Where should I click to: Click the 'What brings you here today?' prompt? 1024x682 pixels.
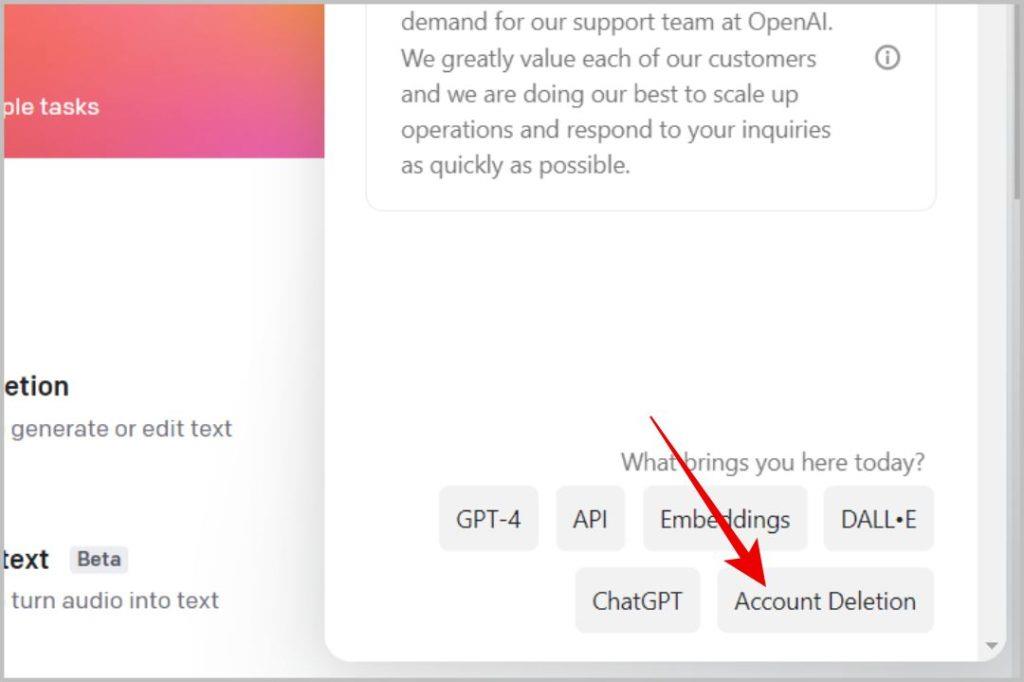(x=773, y=462)
